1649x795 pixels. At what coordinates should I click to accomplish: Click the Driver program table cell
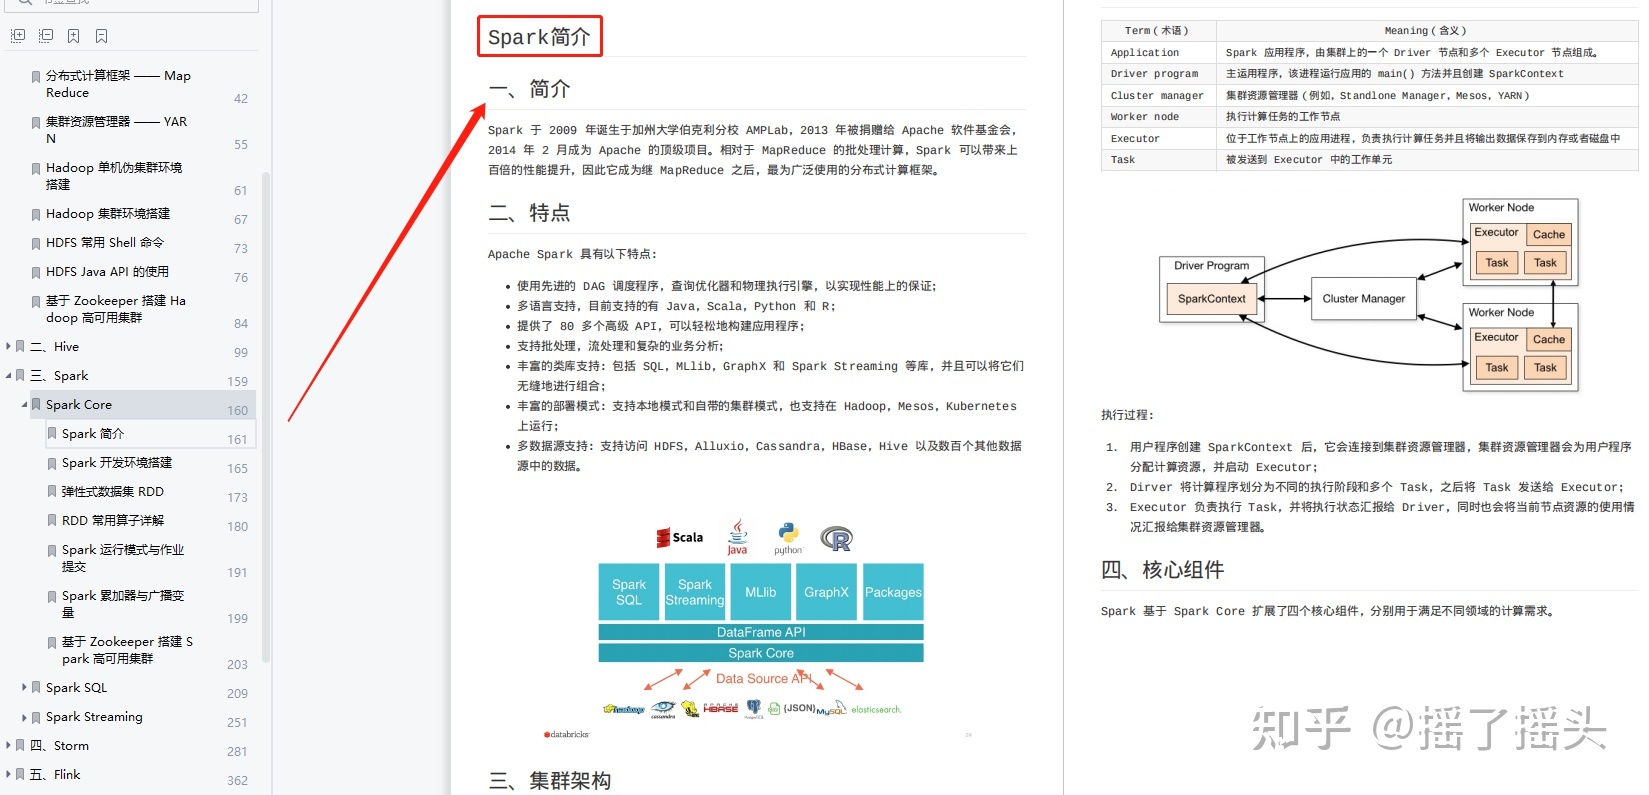point(1159,74)
